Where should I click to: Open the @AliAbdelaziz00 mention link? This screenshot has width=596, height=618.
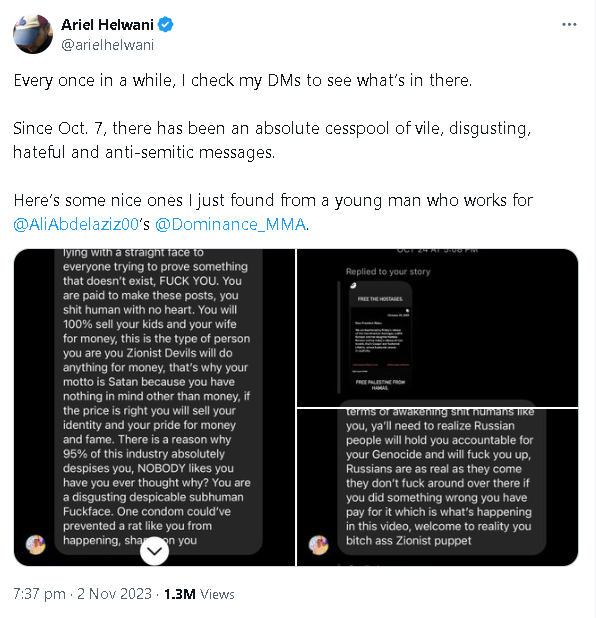[76, 224]
